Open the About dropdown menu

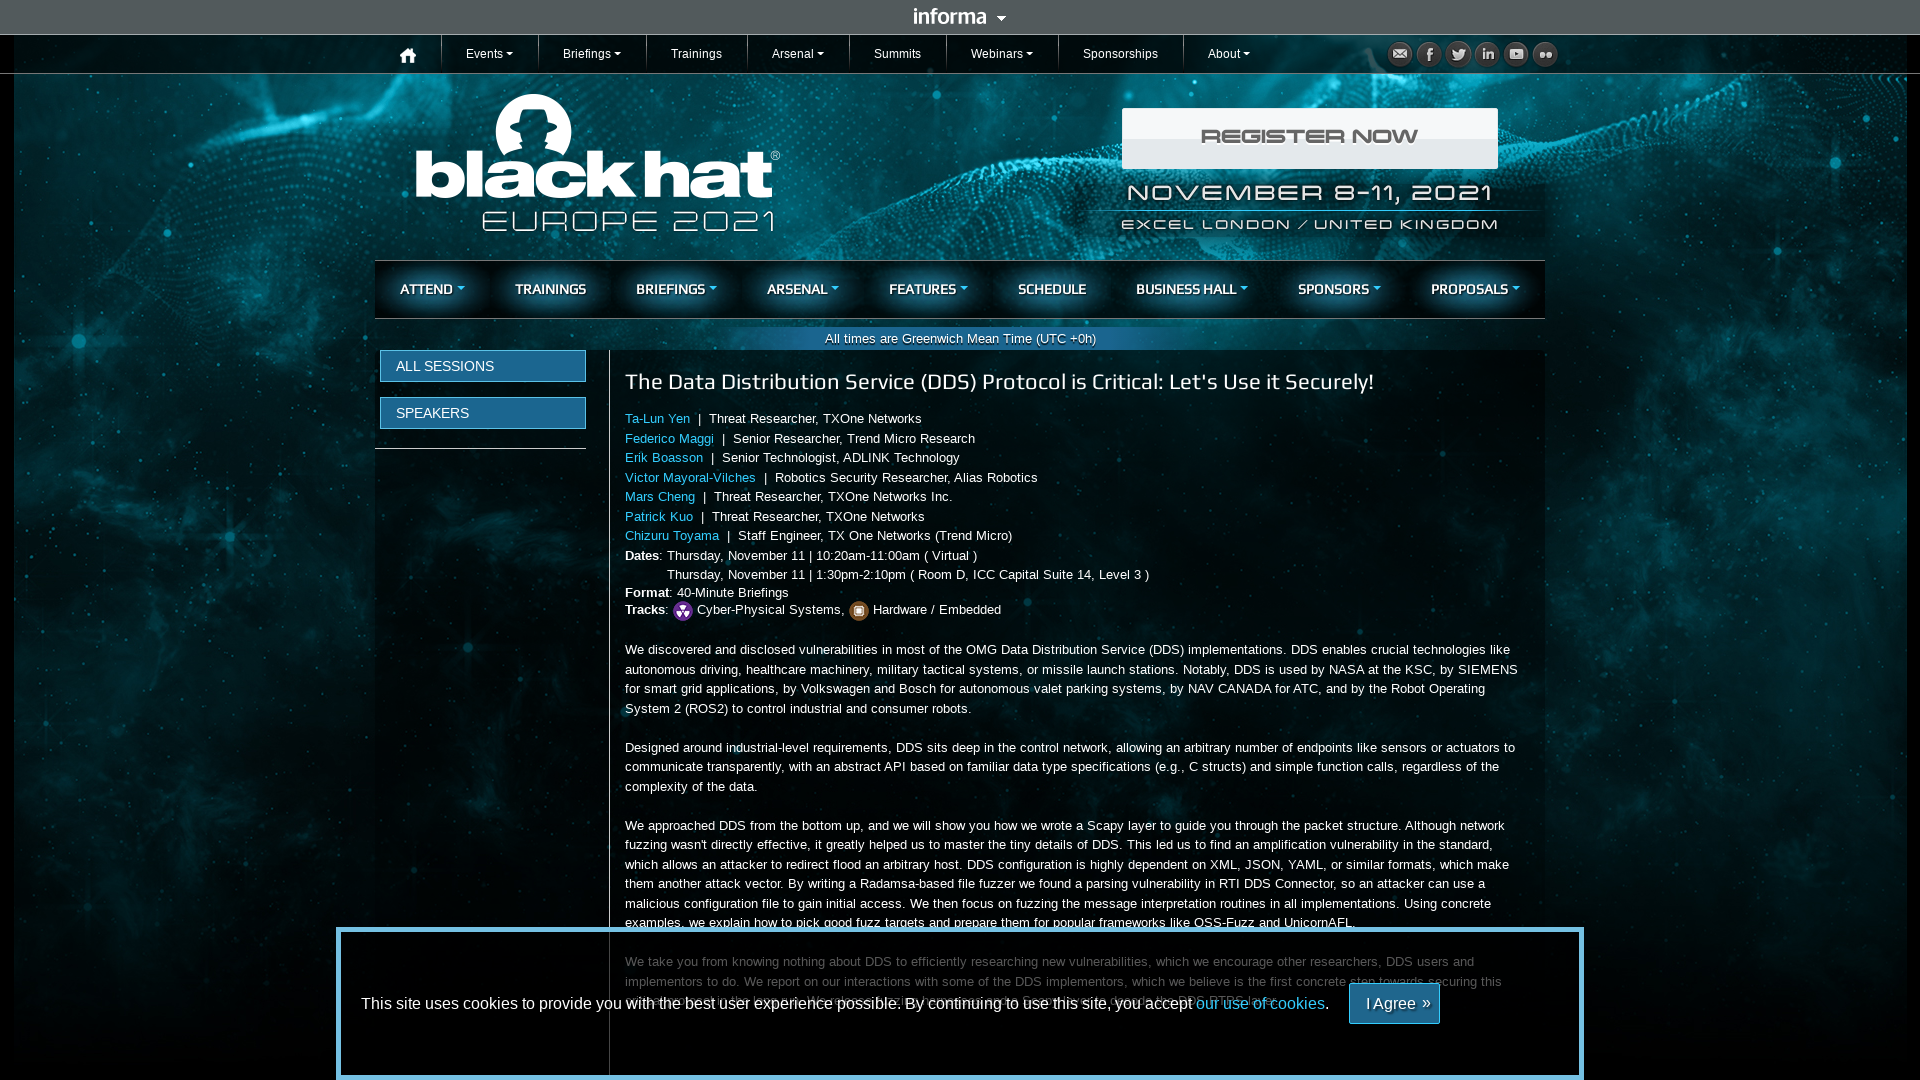pyautogui.click(x=1229, y=54)
